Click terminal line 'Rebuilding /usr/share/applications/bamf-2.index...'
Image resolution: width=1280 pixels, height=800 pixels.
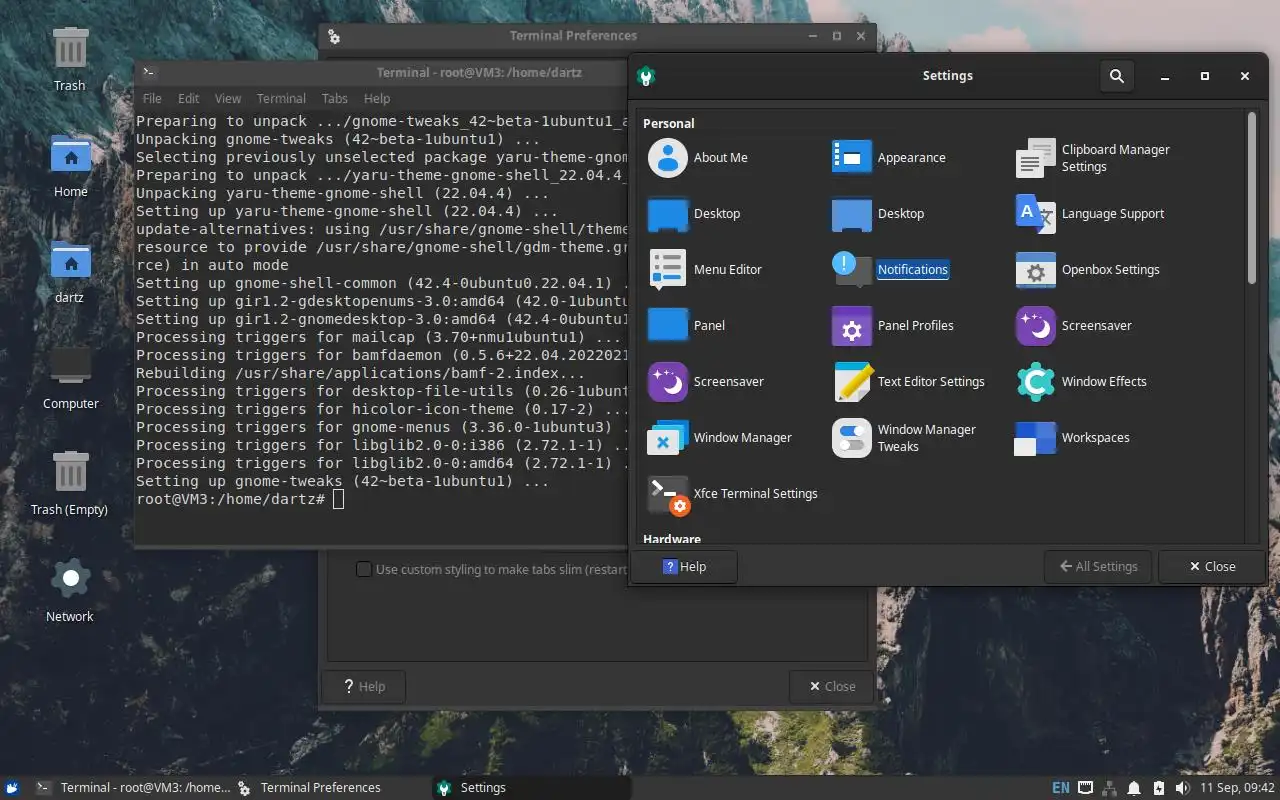tap(360, 373)
